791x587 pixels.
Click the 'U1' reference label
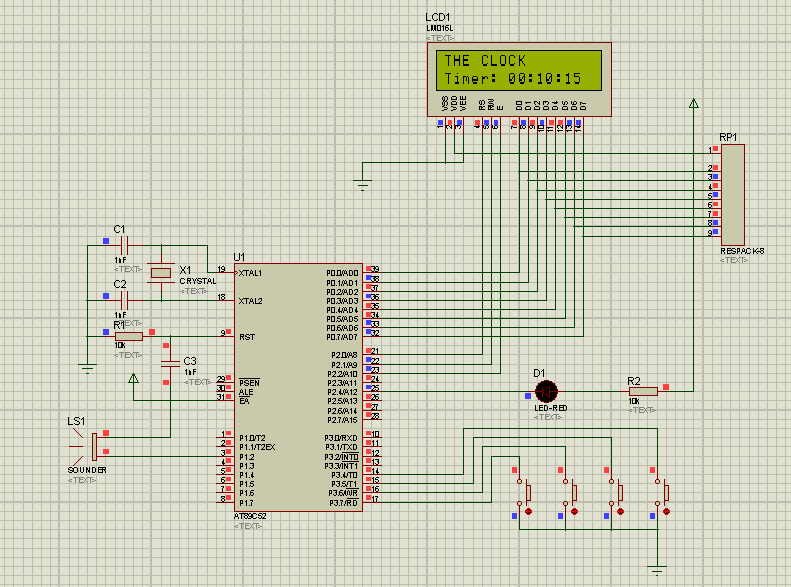point(239,257)
